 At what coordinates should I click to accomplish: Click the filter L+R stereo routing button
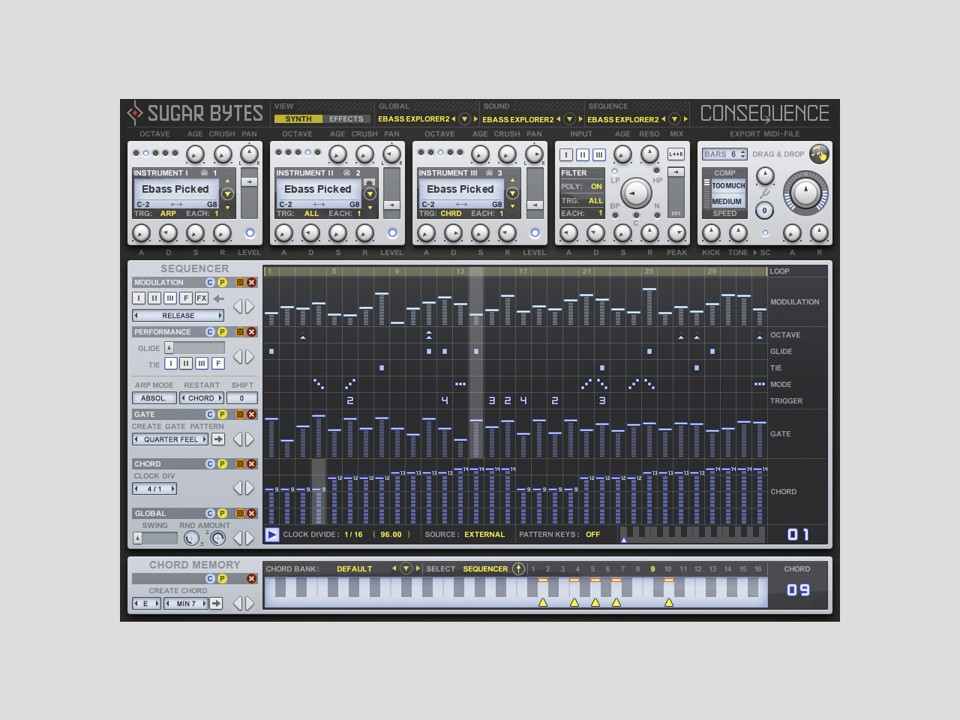(x=675, y=154)
